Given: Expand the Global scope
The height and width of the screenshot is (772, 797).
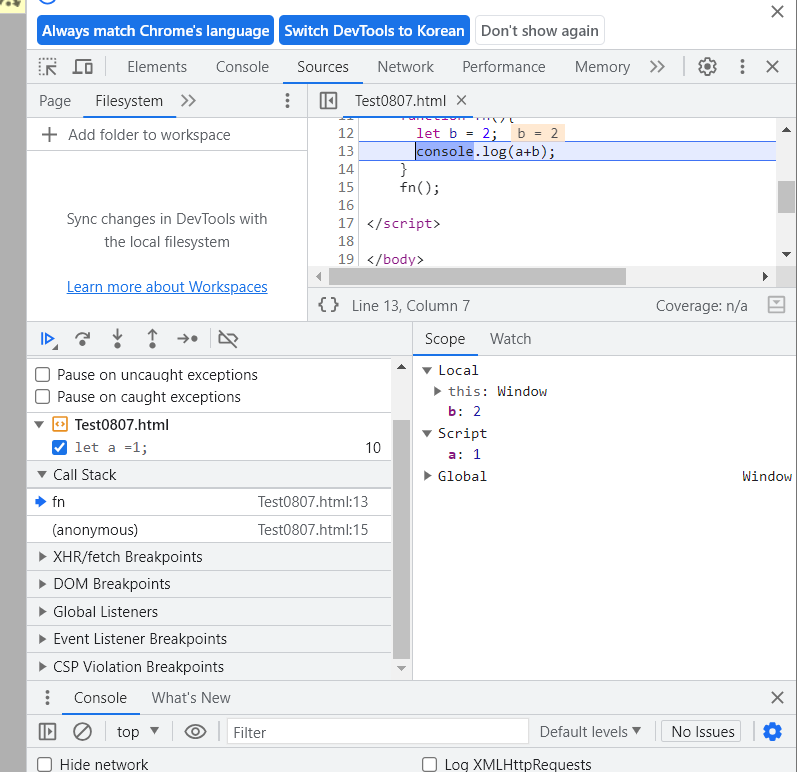Looking at the screenshot, I should (427, 476).
